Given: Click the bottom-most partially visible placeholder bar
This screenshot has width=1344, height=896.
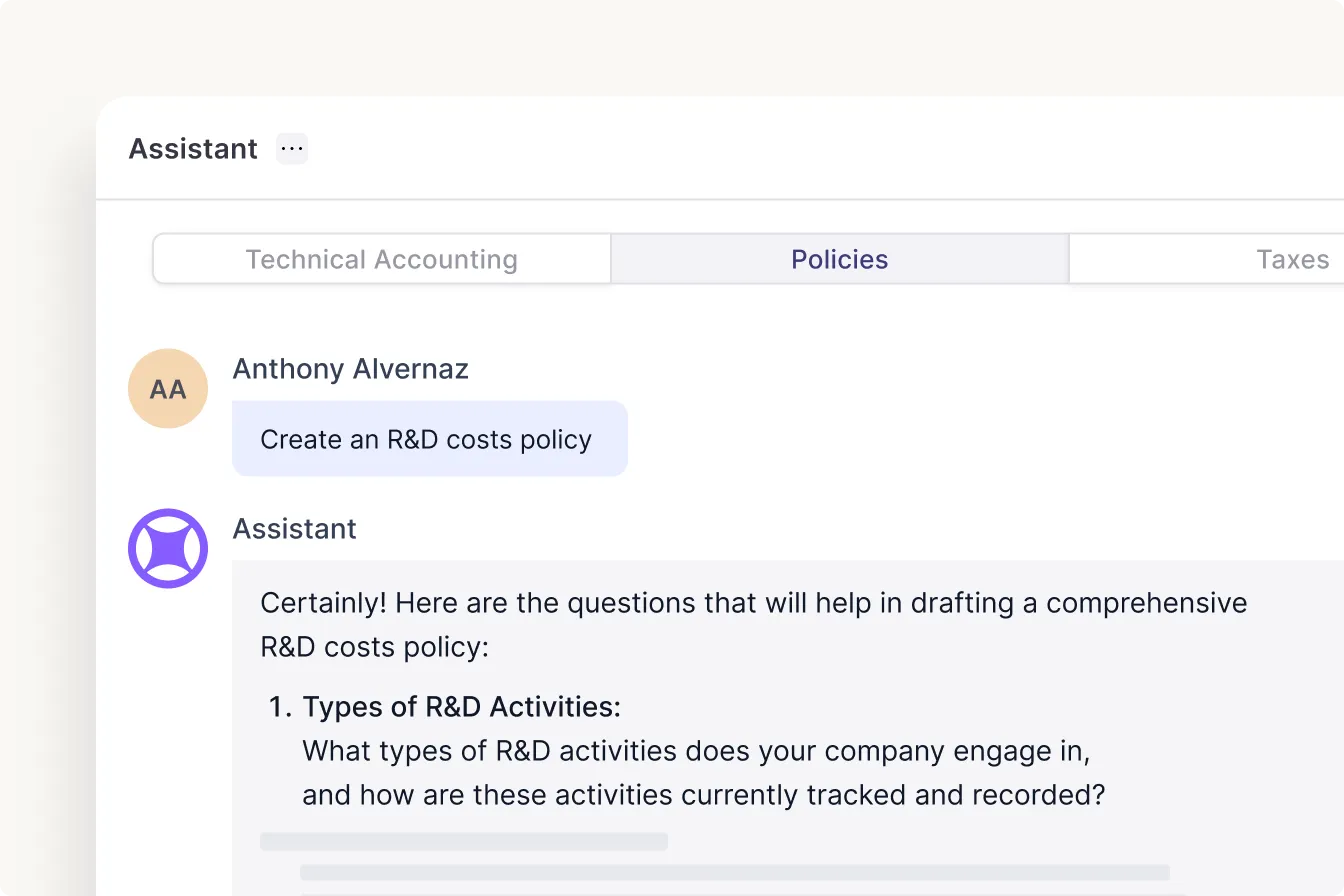Looking at the screenshot, I should (734, 893).
